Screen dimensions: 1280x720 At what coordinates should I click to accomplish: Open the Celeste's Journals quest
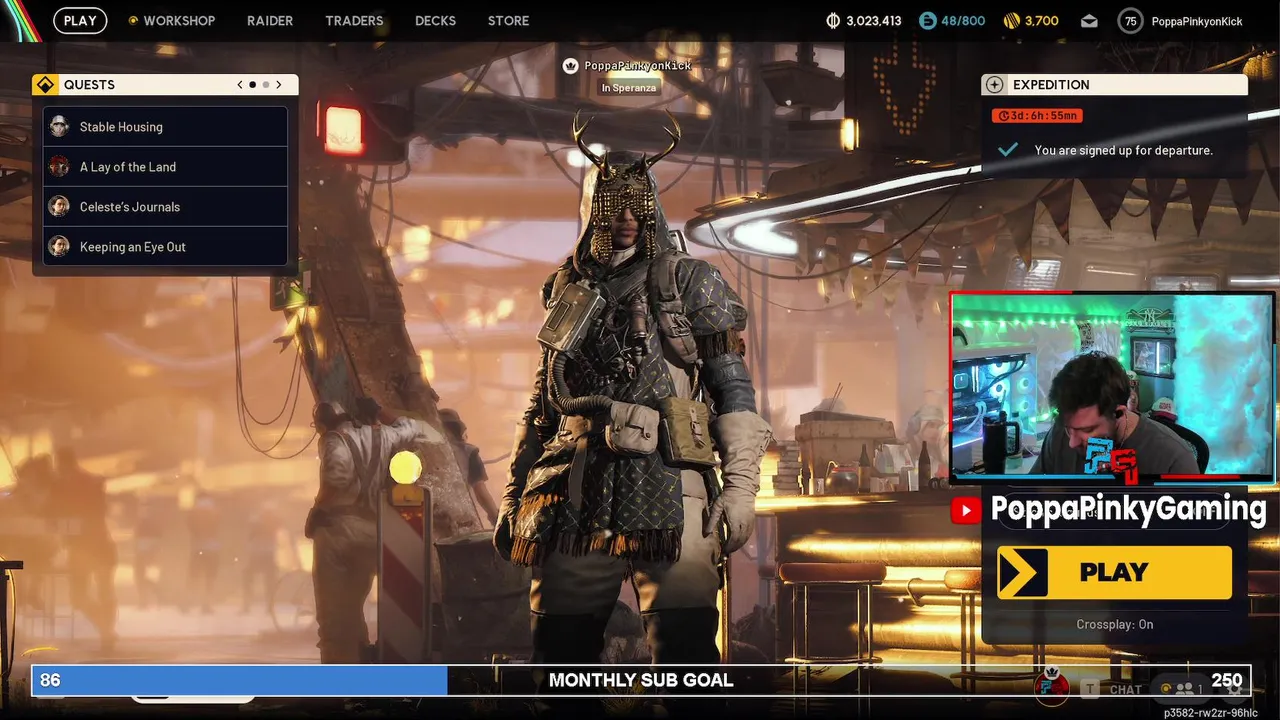pos(165,207)
